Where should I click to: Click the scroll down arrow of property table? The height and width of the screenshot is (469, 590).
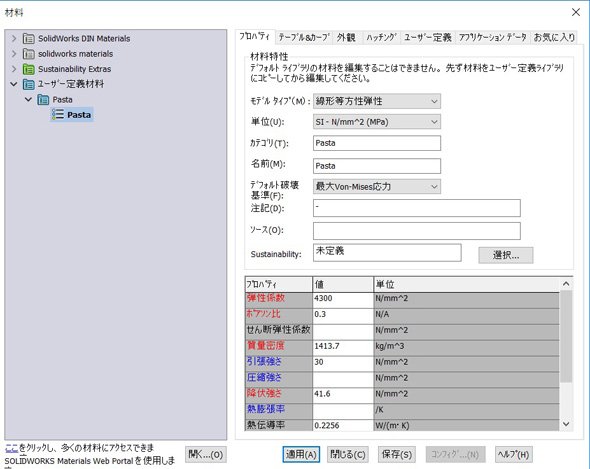(x=566, y=424)
